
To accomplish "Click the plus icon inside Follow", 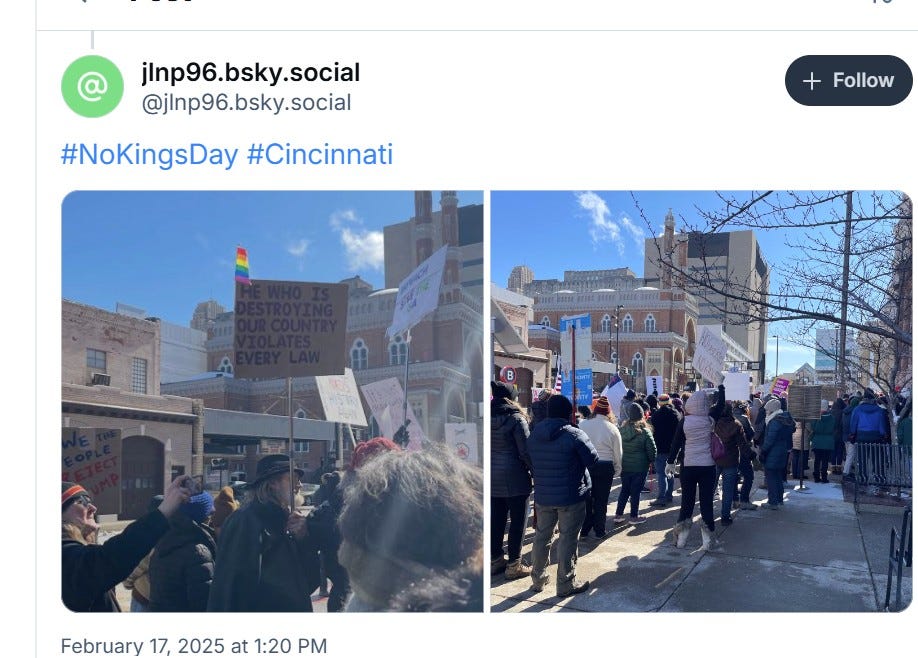I will (811, 81).
